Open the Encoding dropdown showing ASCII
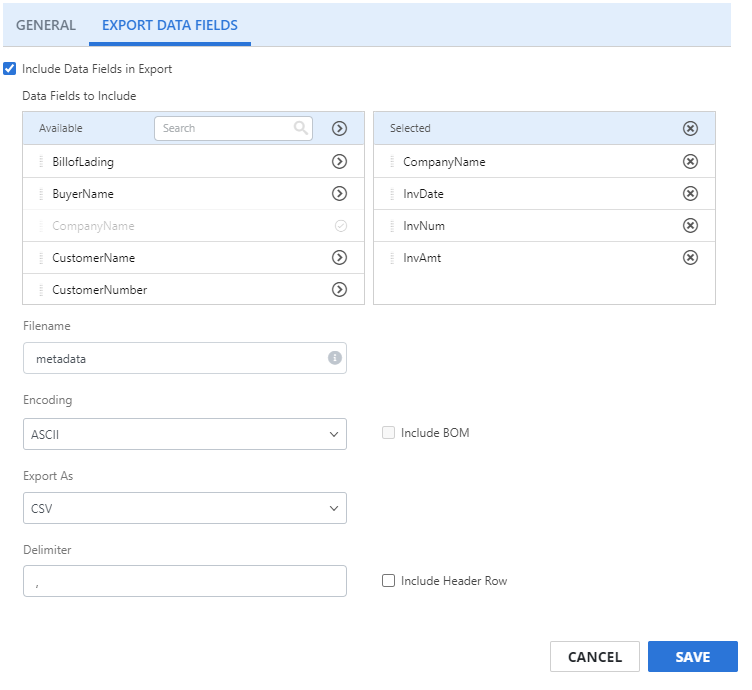 click(x=185, y=434)
